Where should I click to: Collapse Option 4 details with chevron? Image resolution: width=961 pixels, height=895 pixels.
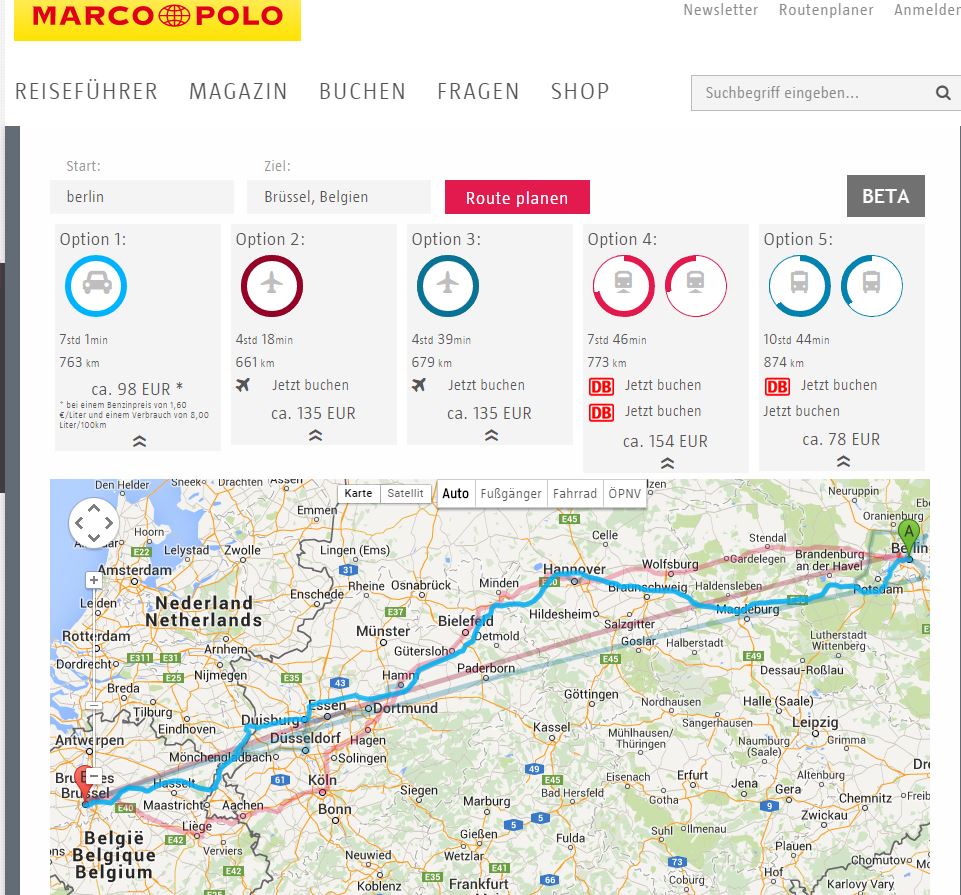click(667, 463)
